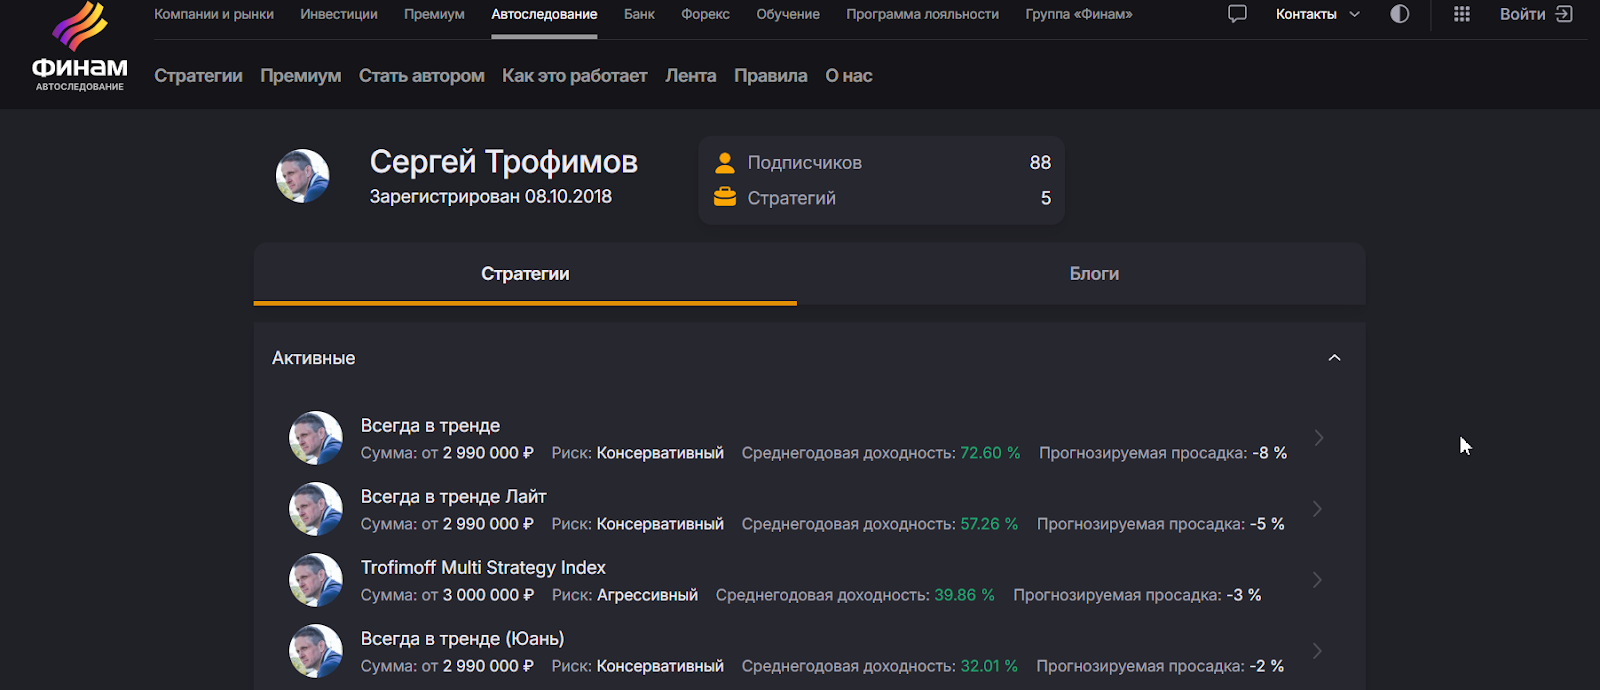Screen dimensions: 1600x690
Task: Click arrow chevron of Trofimoff Multi Strategy row
Action: pos(1318,580)
